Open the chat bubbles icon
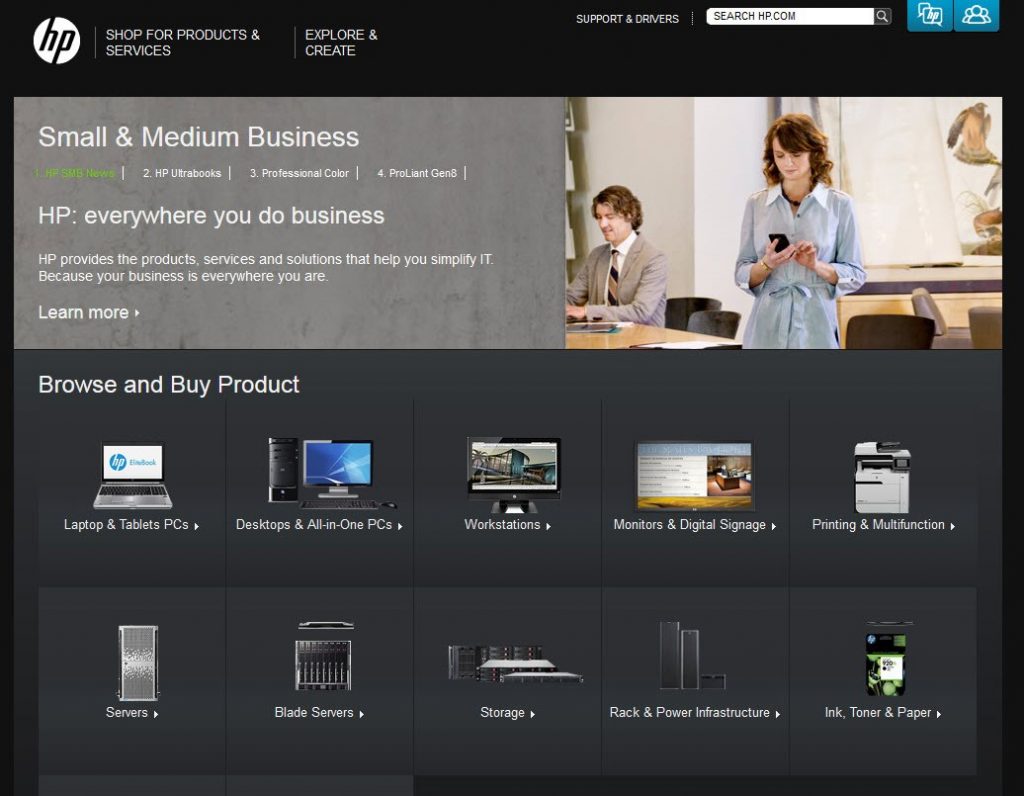1024x796 pixels. [x=929, y=15]
